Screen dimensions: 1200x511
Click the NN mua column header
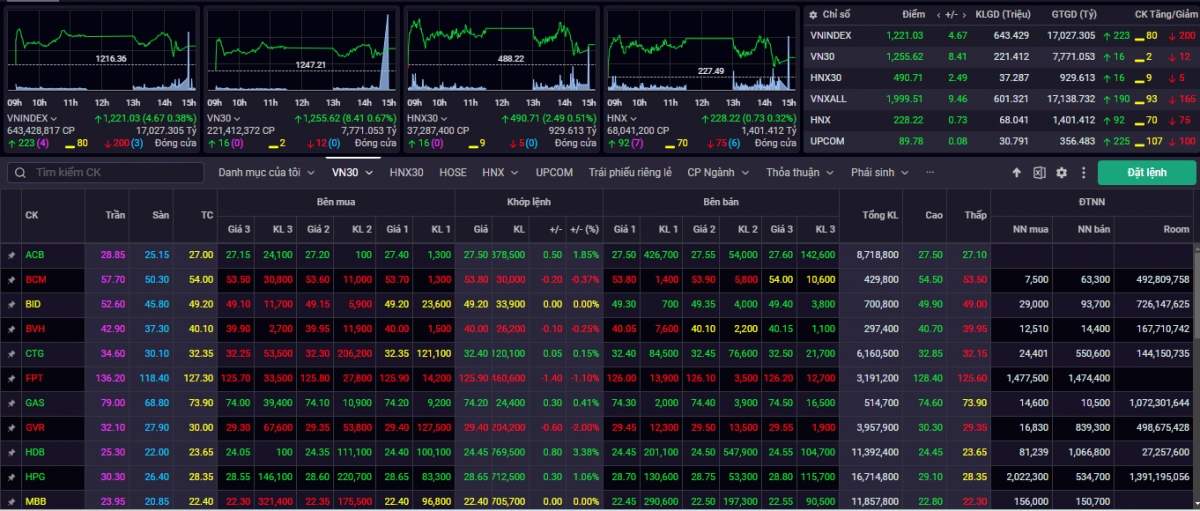coord(1030,229)
